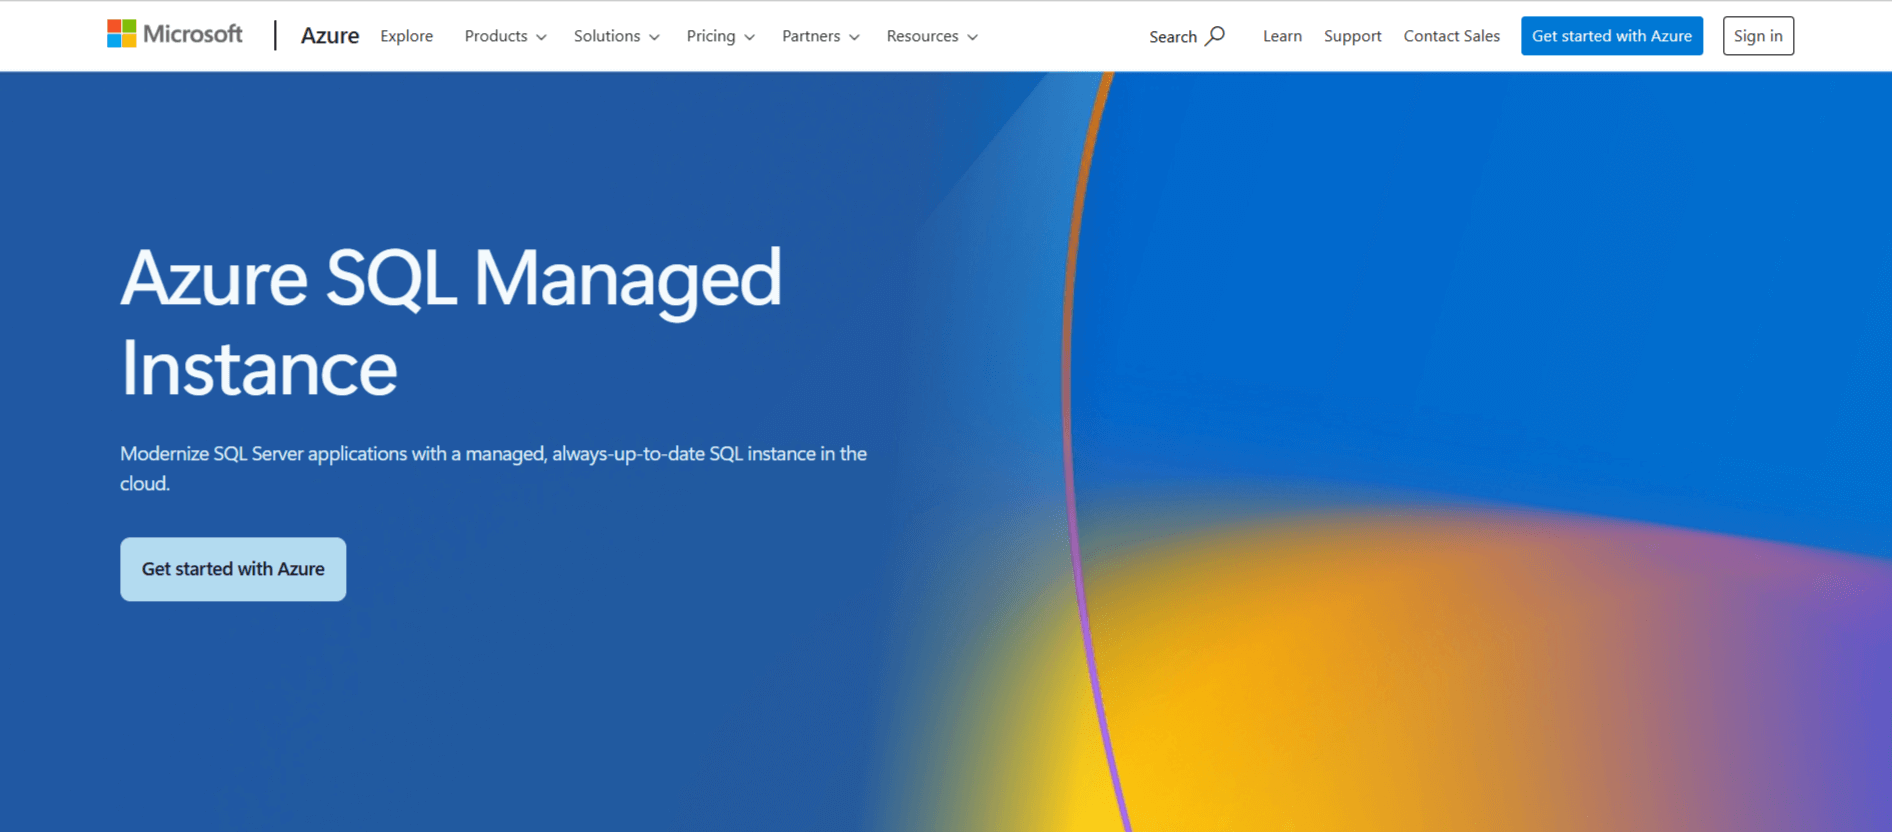
Task: Click the Microsoft logo
Action: click(x=175, y=35)
